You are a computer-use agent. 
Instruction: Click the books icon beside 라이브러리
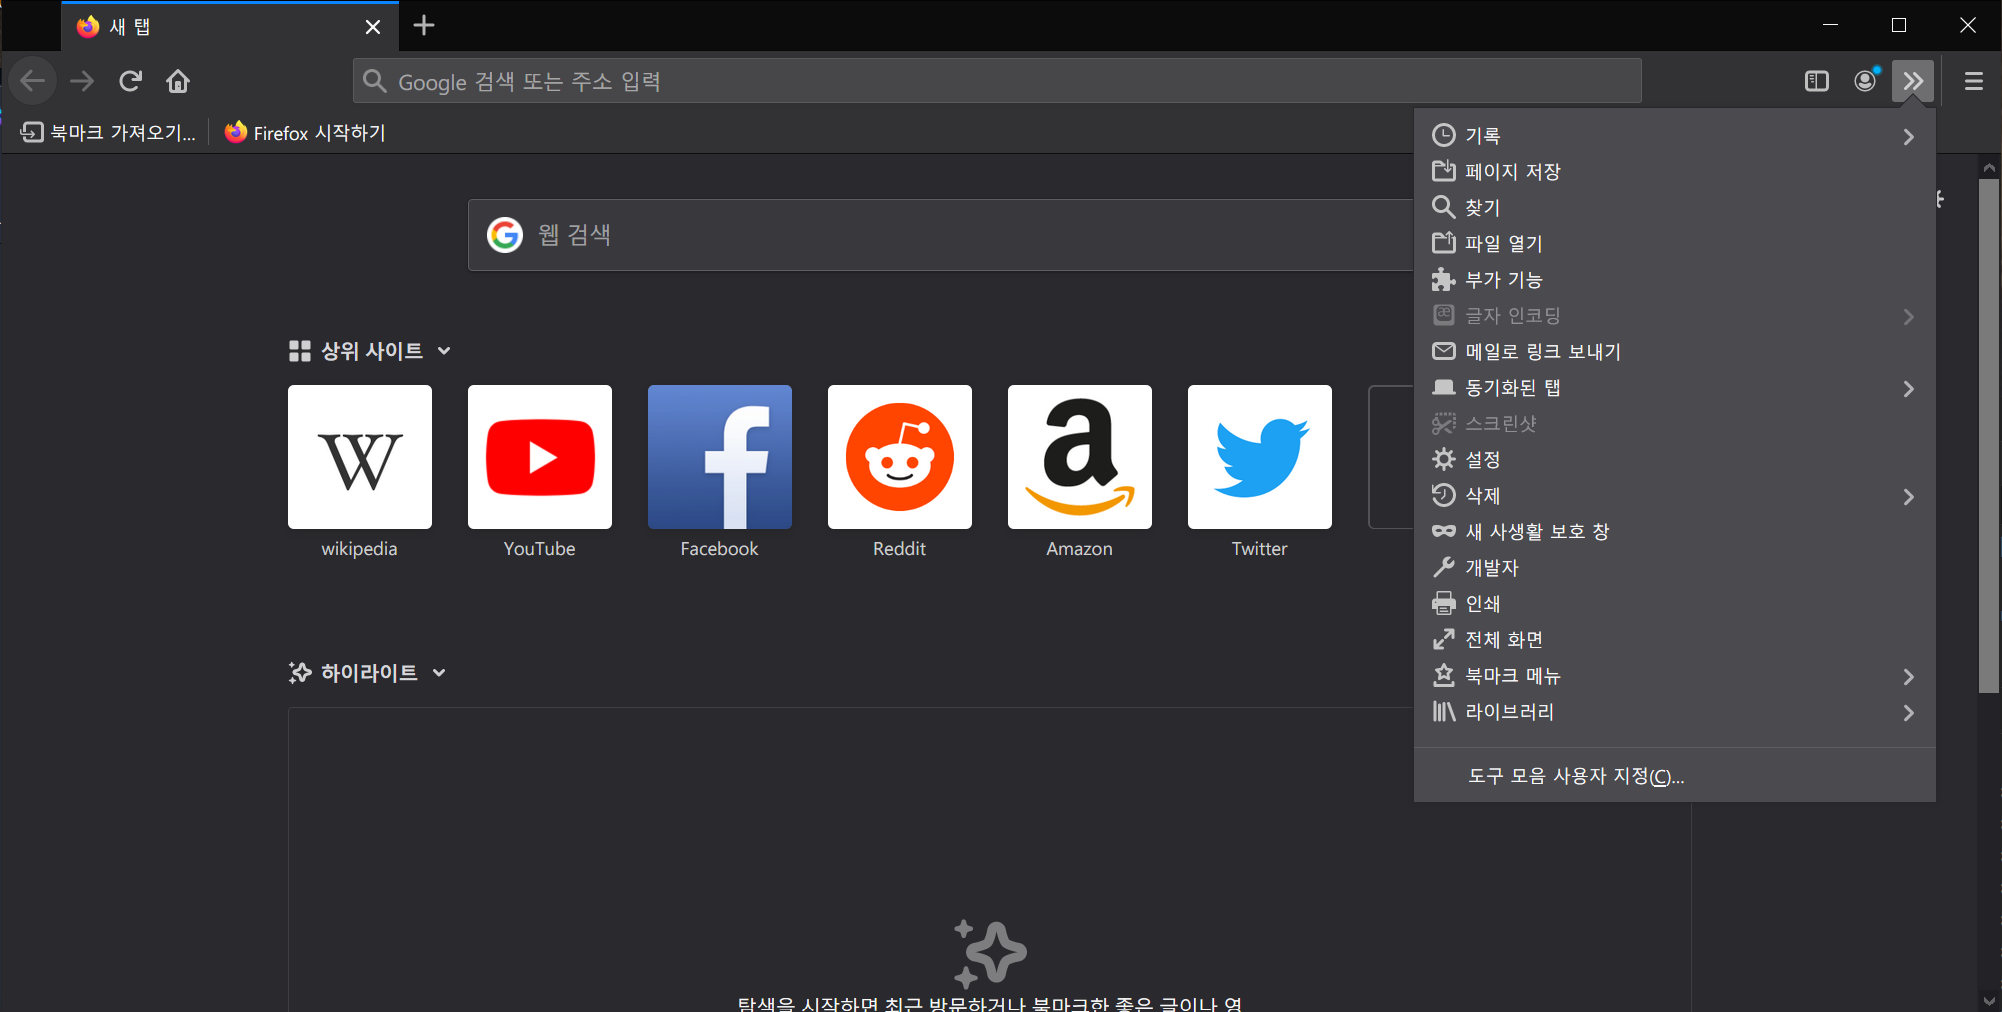(x=1443, y=711)
